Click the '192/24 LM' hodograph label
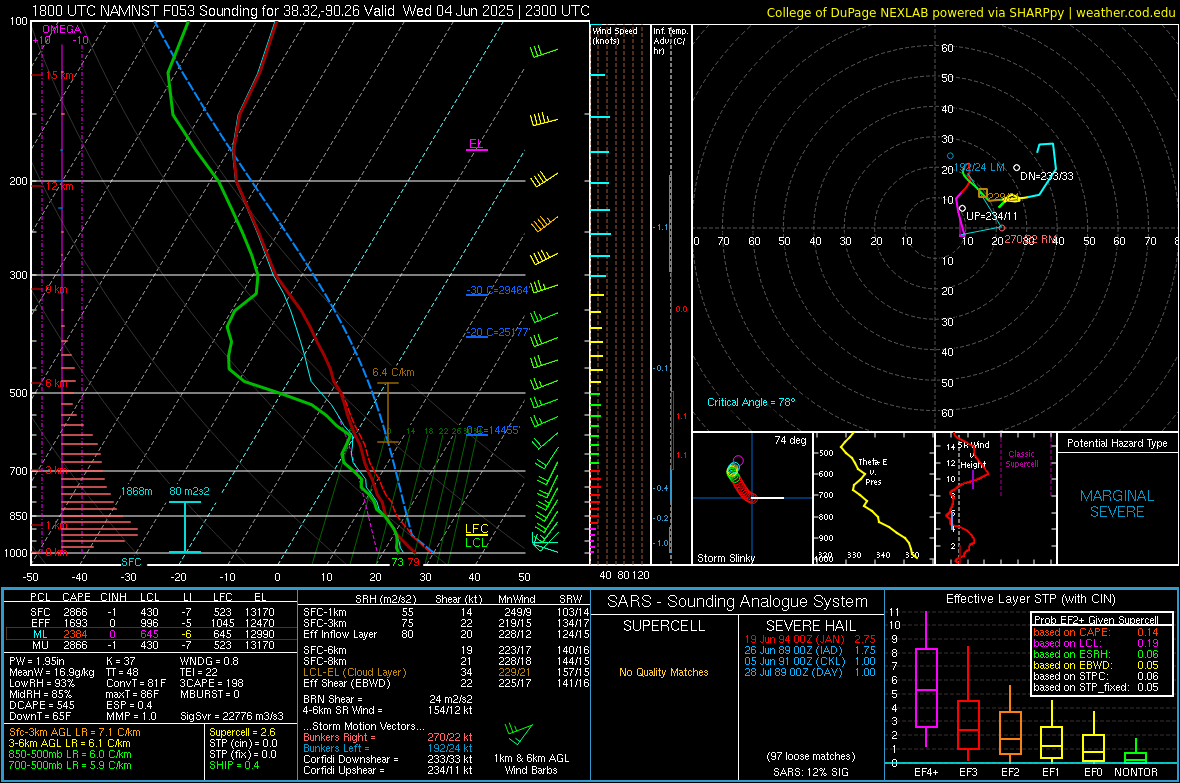The height and width of the screenshot is (783, 1180). (980, 167)
